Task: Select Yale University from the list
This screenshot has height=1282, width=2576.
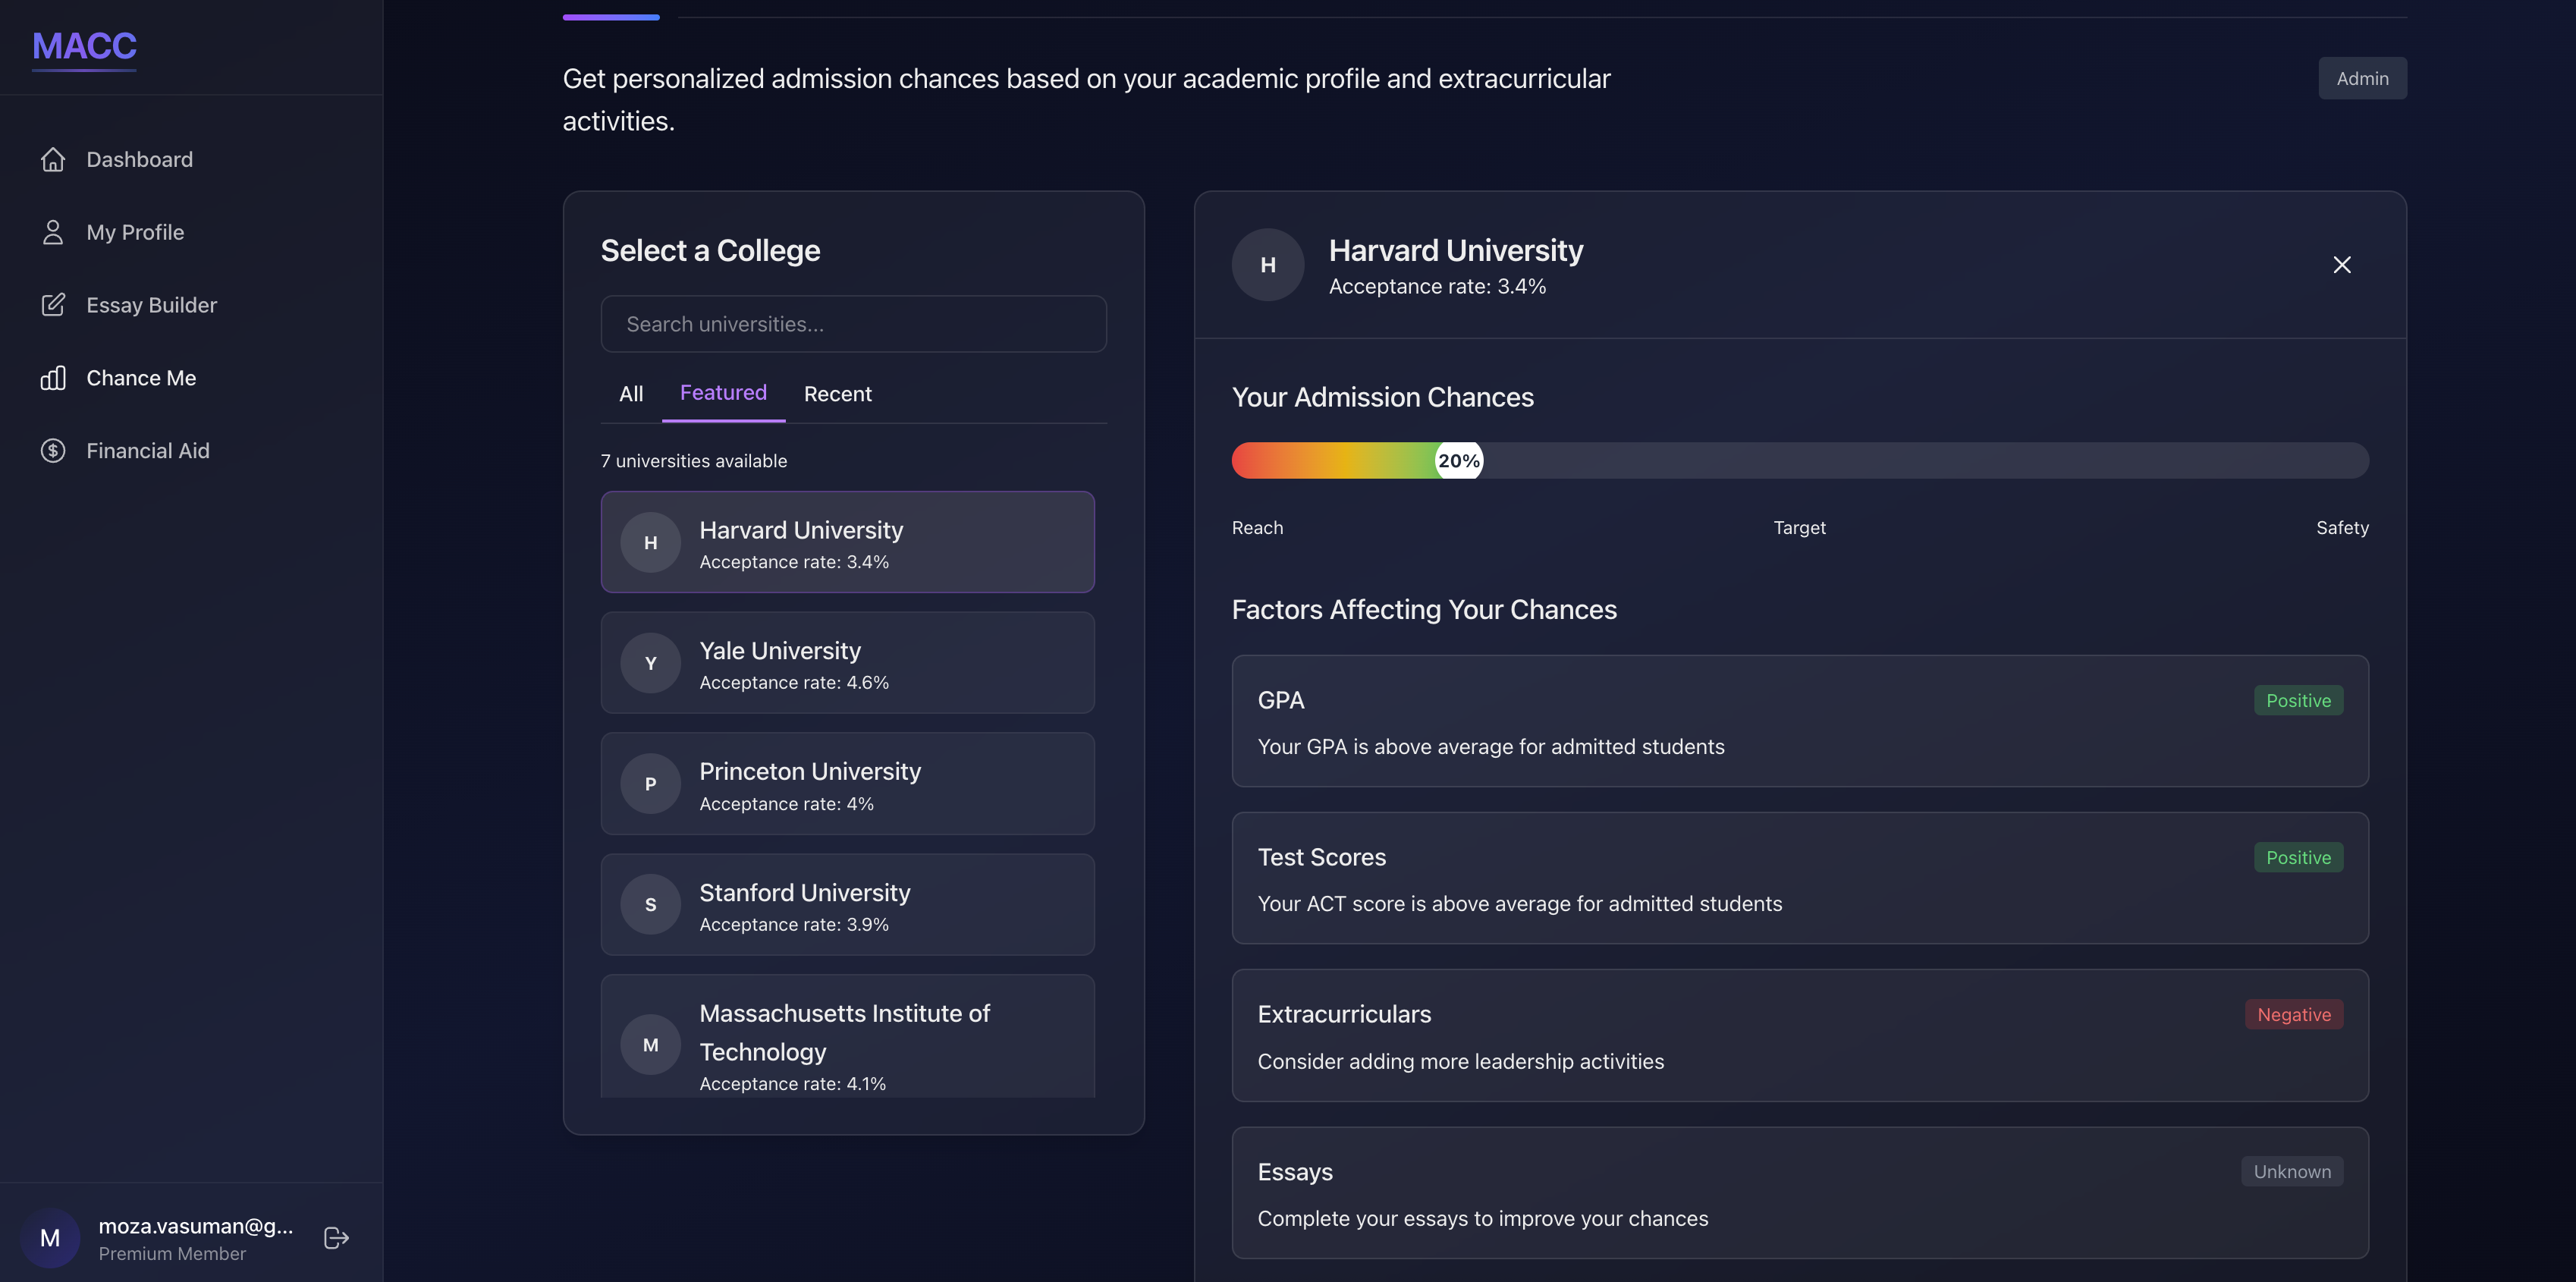Action: (847, 663)
